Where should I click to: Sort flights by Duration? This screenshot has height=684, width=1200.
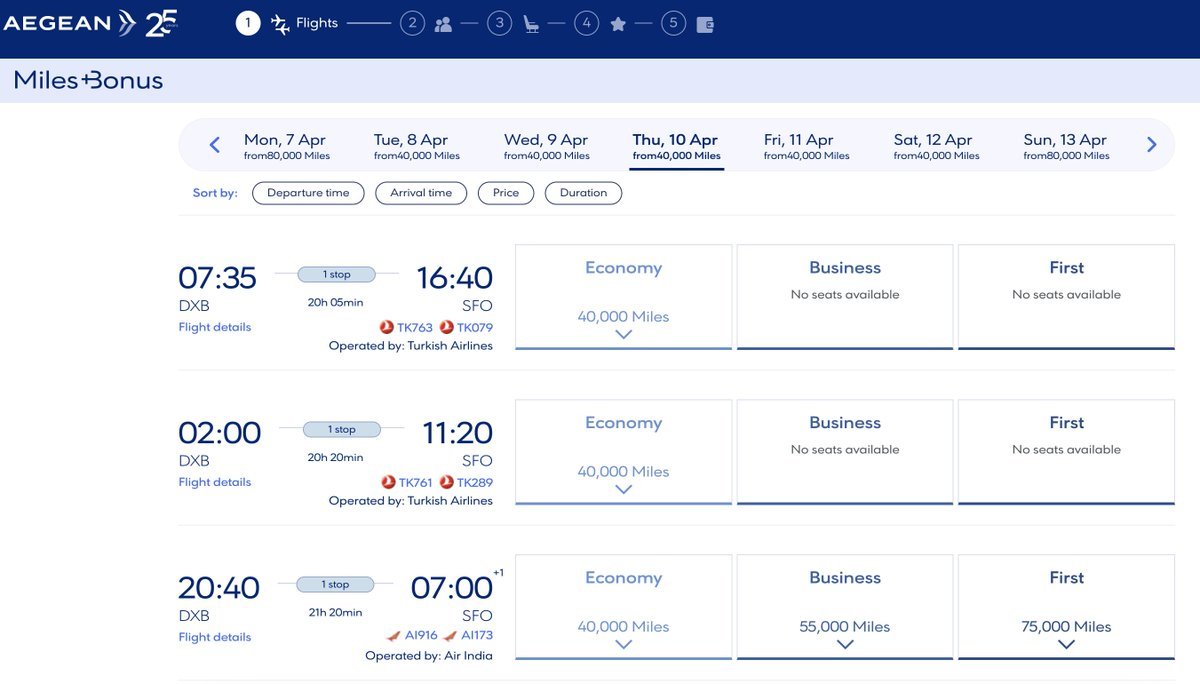click(x=583, y=193)
